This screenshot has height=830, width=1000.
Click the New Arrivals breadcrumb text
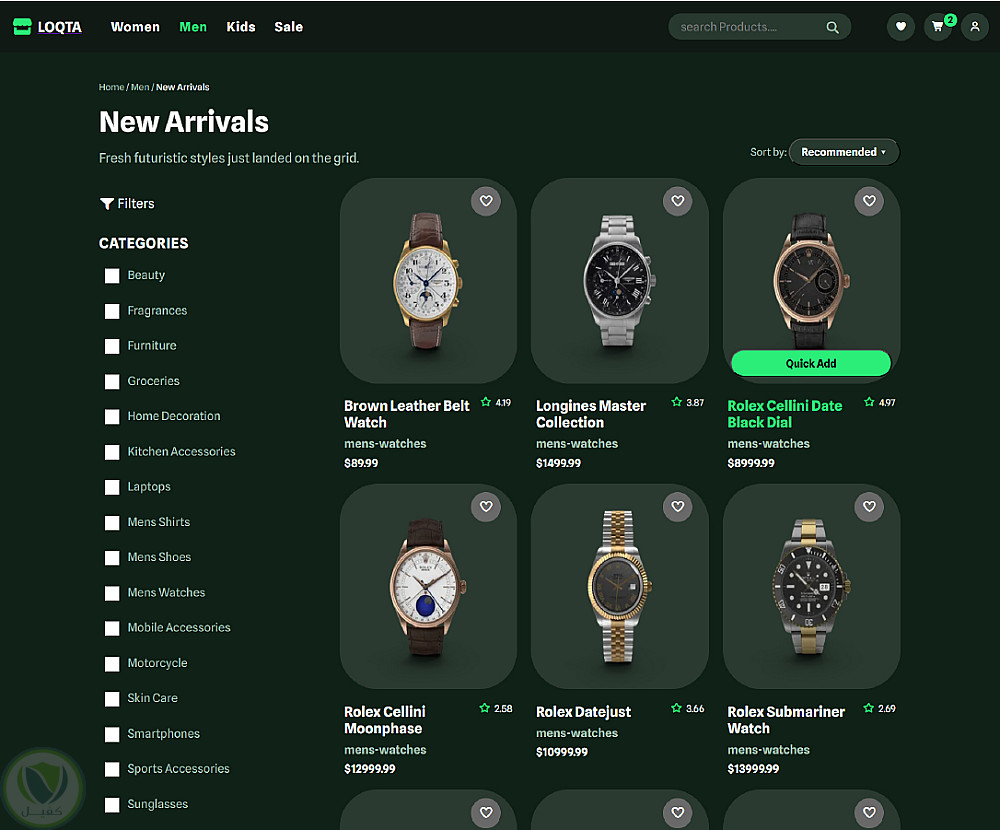tap(182, 87)
